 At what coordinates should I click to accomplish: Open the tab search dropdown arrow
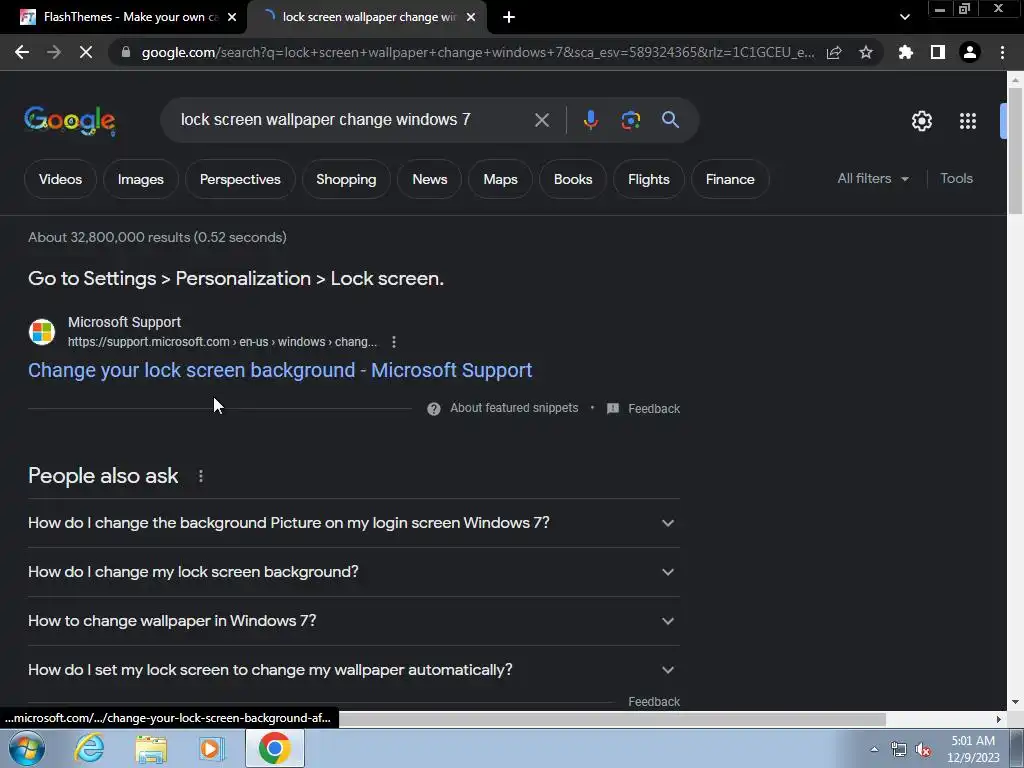[904, 17]
